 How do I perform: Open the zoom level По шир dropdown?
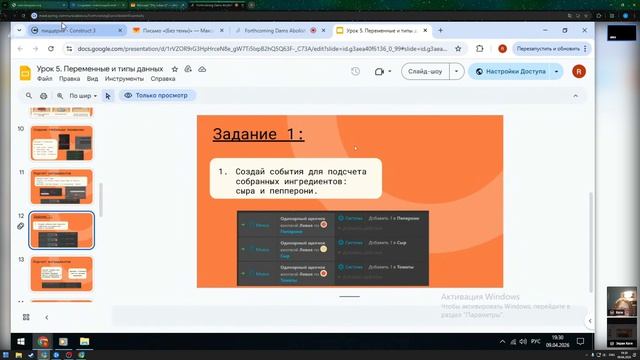(83, 96)
